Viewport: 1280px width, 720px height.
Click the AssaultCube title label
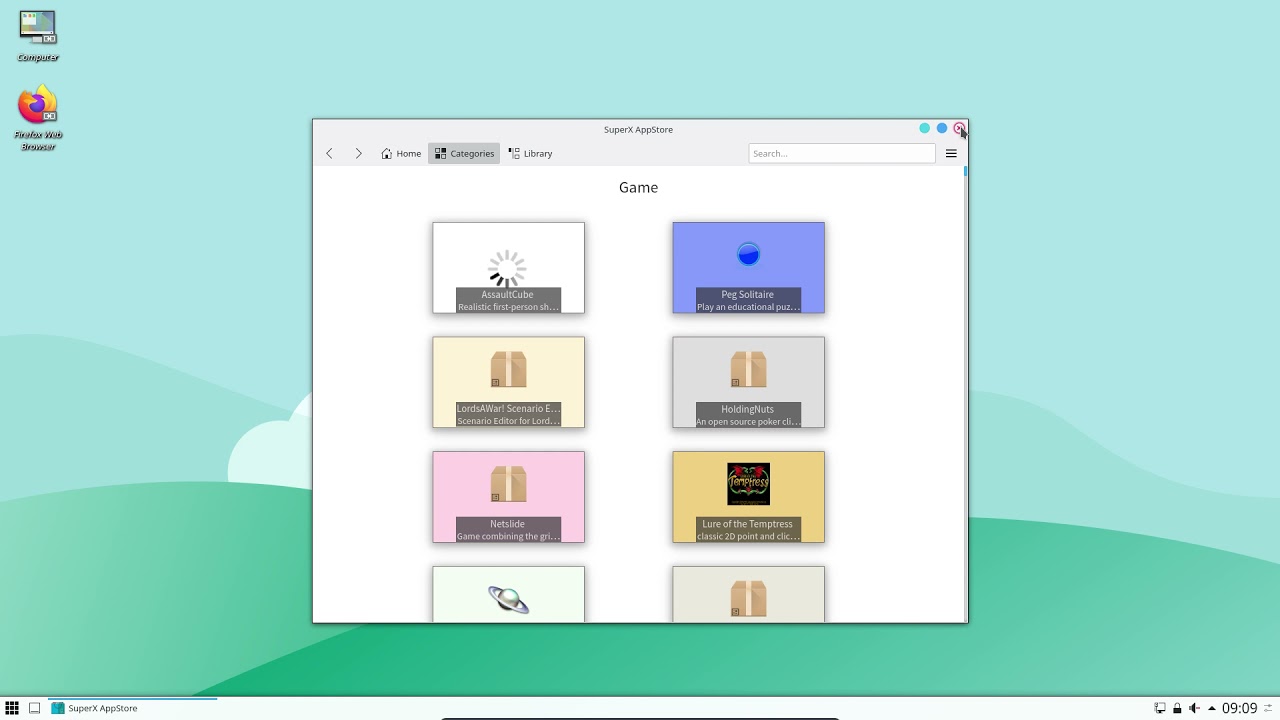pyautogui.click(x=507, y=294)
